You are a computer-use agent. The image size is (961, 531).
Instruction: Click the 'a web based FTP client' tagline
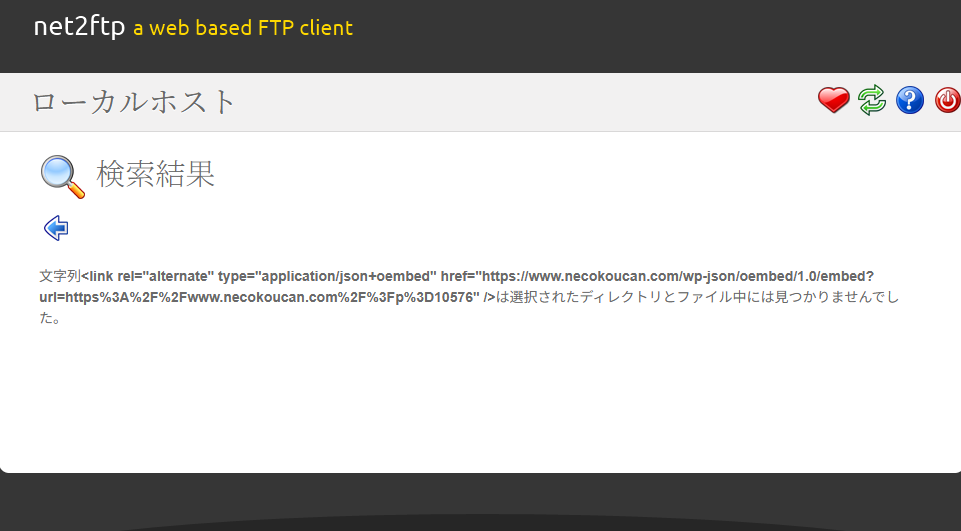click(243, 28)
